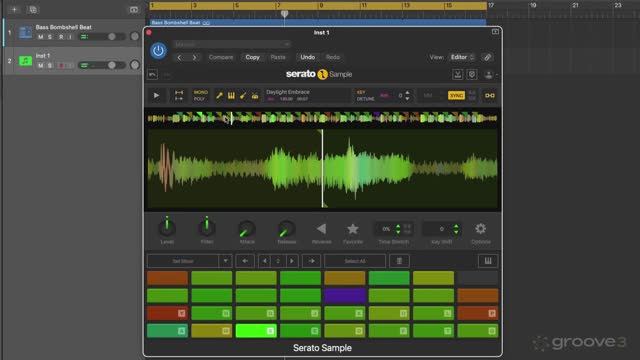Click the link chain icon in plug-in header
This screenshot has width=640, height=360.
coord(487,58)
